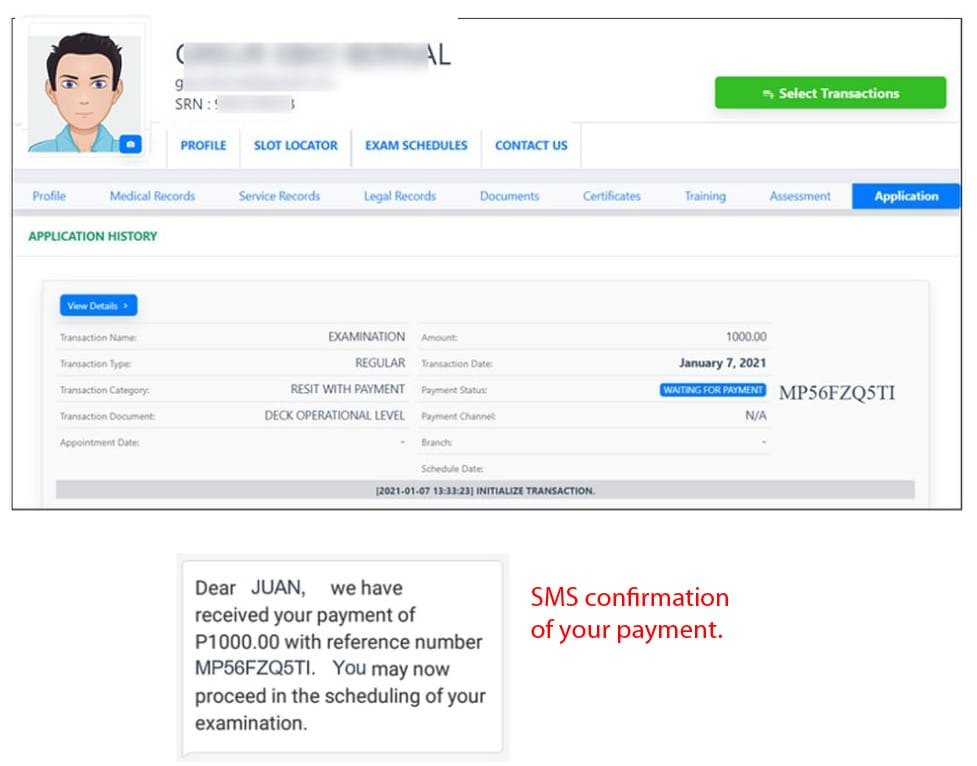Switch to the Medical Records tab
The height and width of the screenshot is (766, 977).
click(152, 196)
